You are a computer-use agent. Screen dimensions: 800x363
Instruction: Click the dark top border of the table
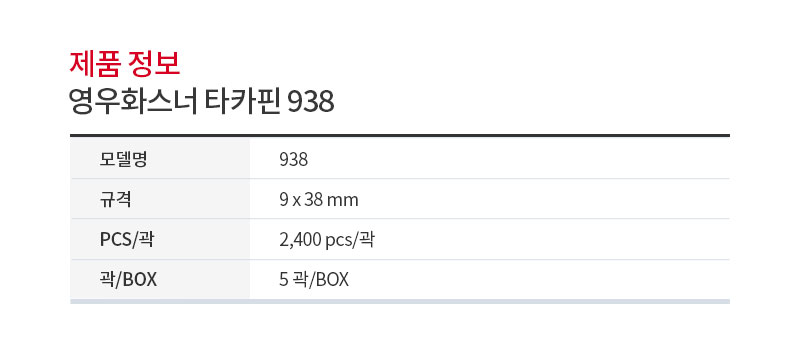(x=400, y=135)
